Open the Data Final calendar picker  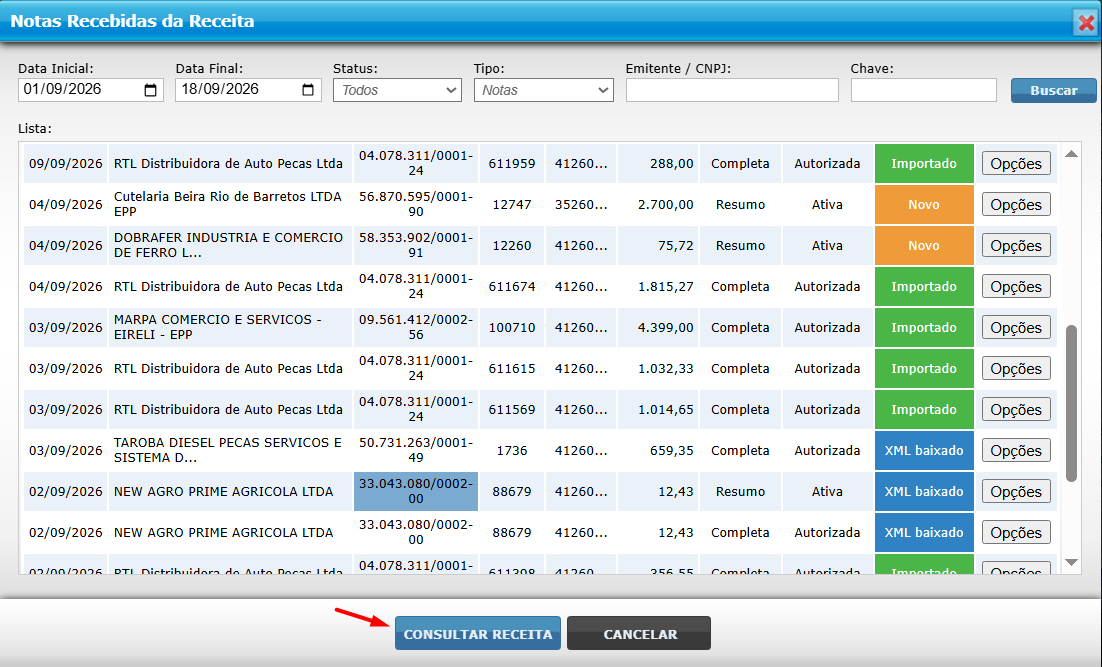[308, 90]
